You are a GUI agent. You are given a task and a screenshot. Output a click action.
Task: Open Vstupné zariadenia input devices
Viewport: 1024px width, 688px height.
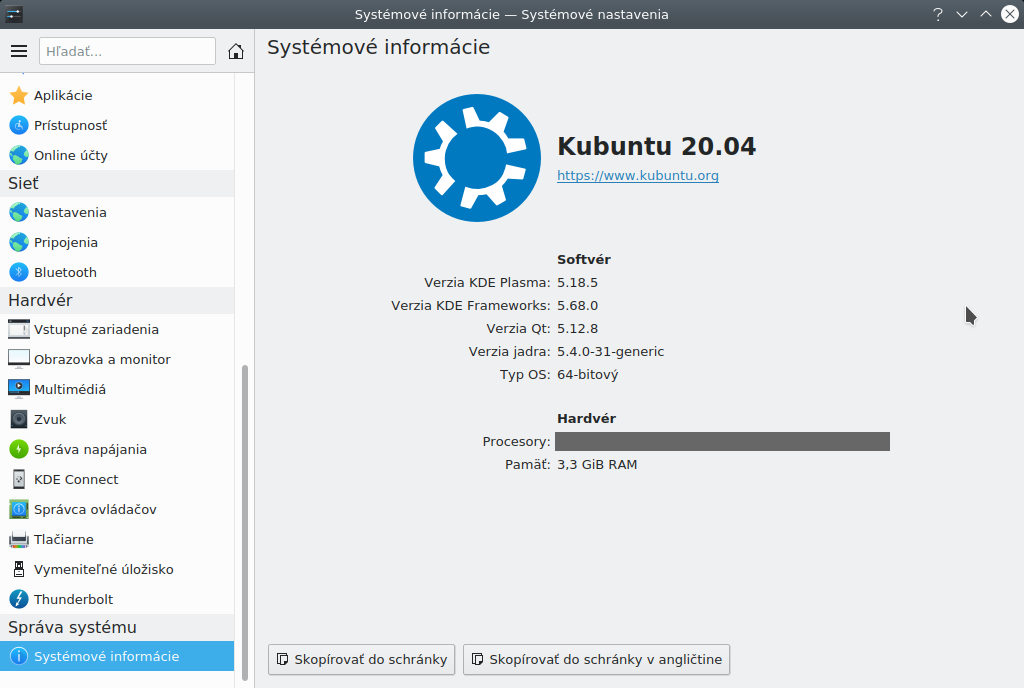pos(117,329)
